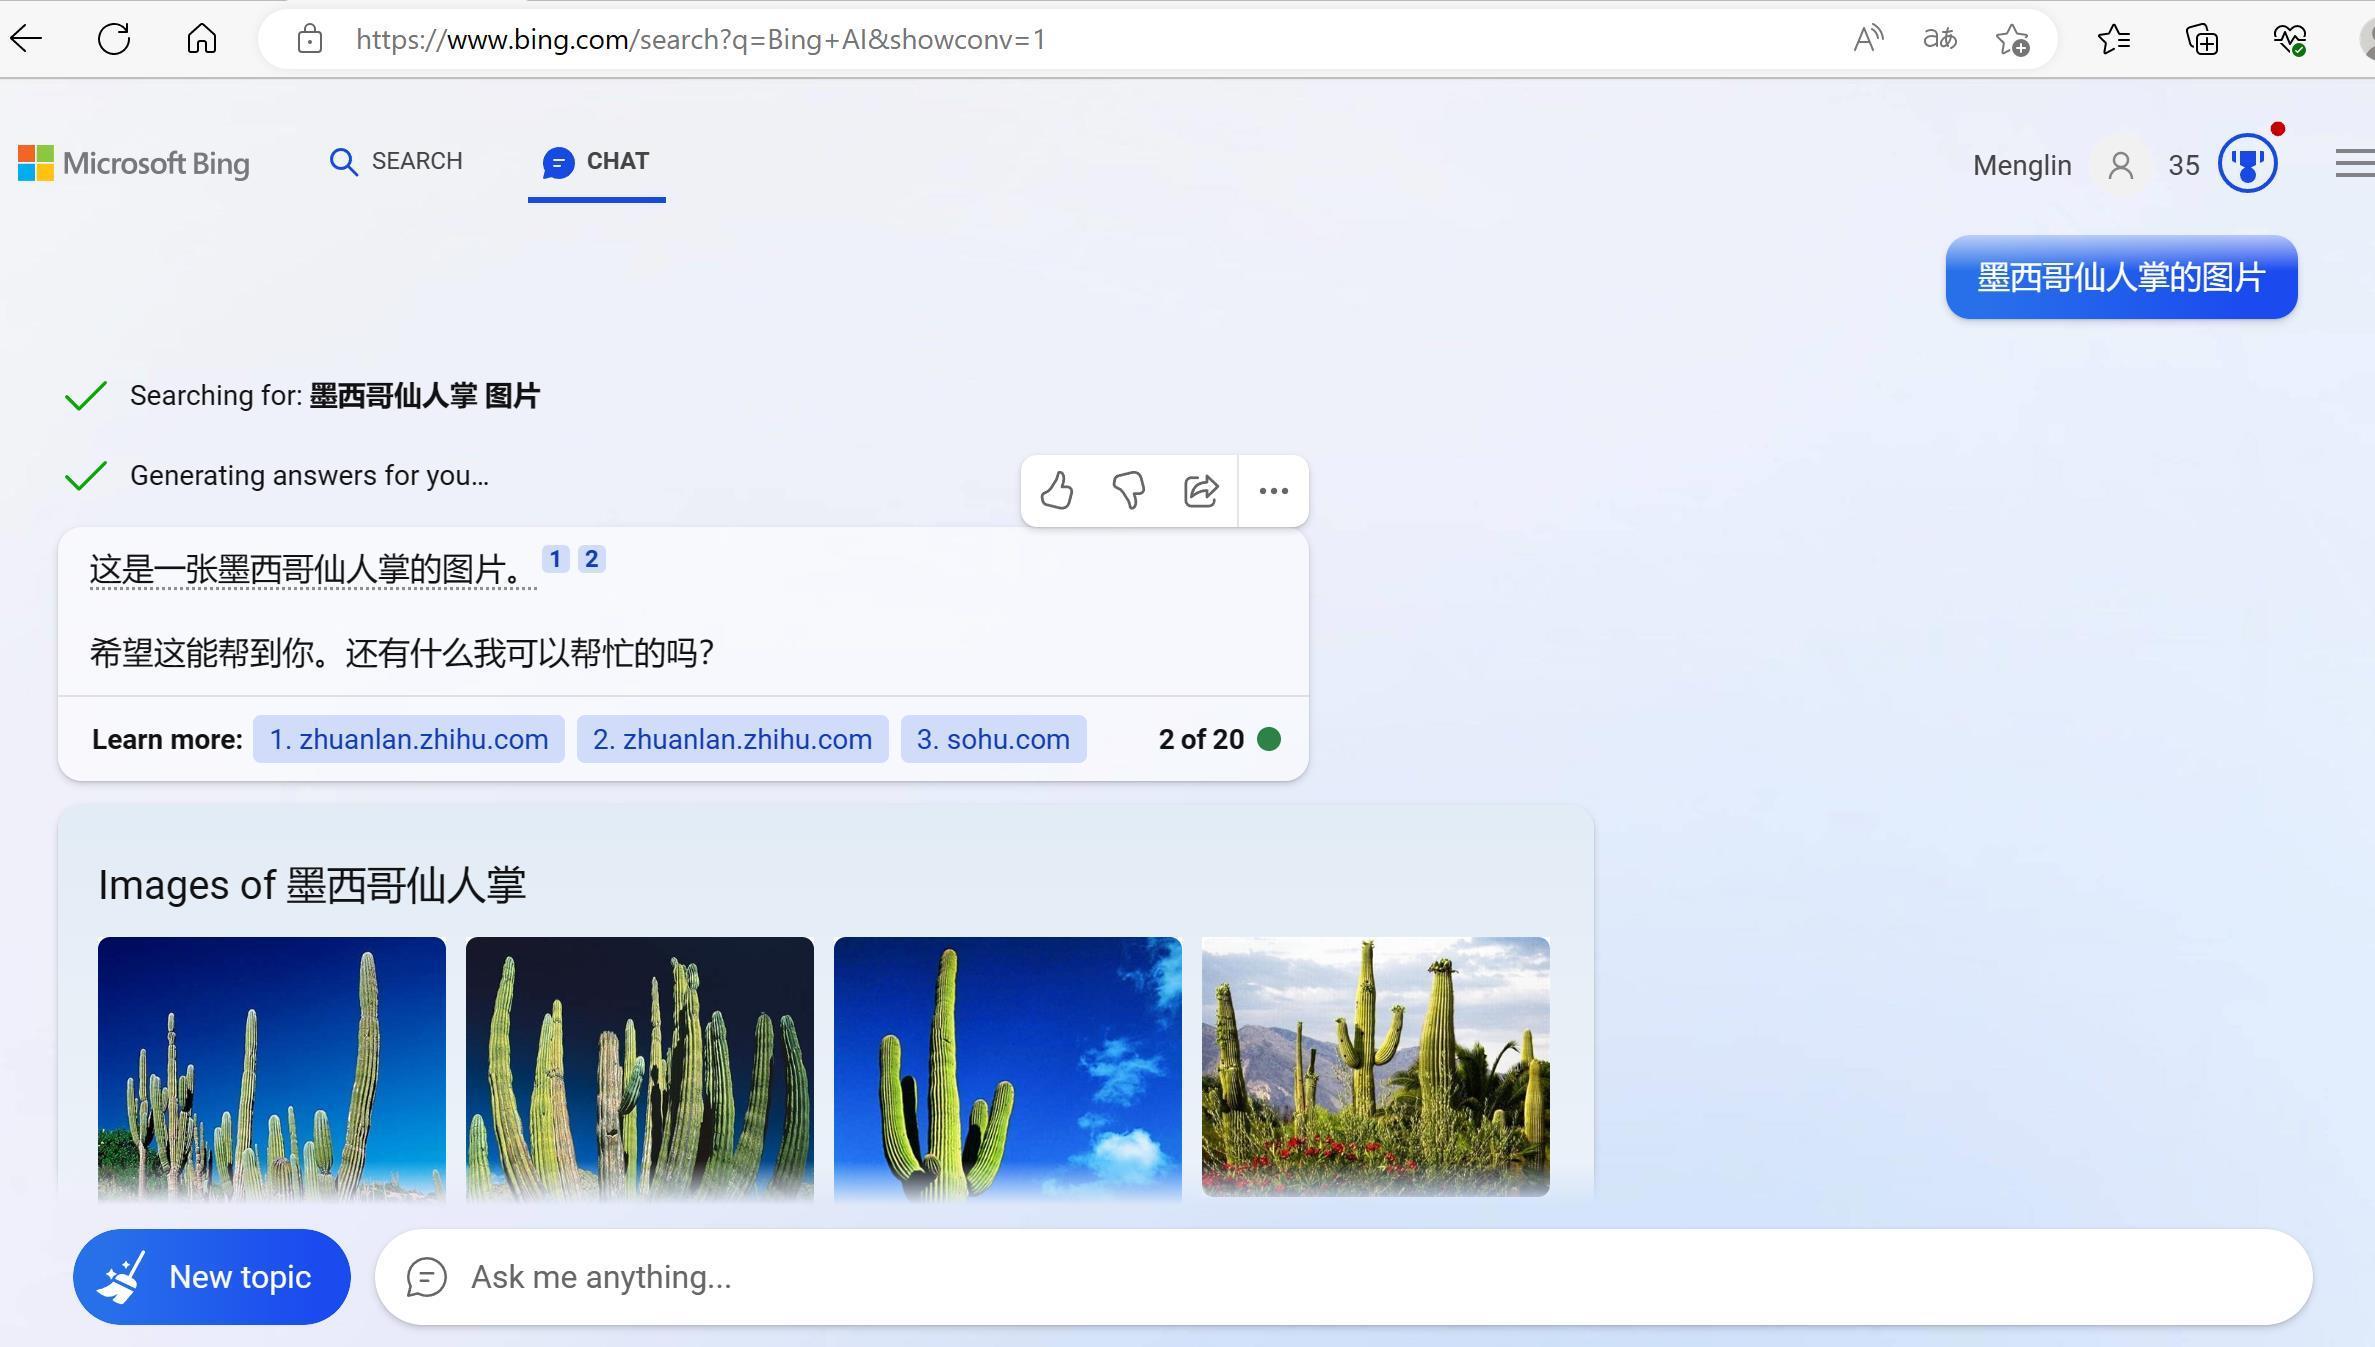Open the sohu.com learn more link
The height and width of the screenshot is (1347, 2375).
coord(992,739)
